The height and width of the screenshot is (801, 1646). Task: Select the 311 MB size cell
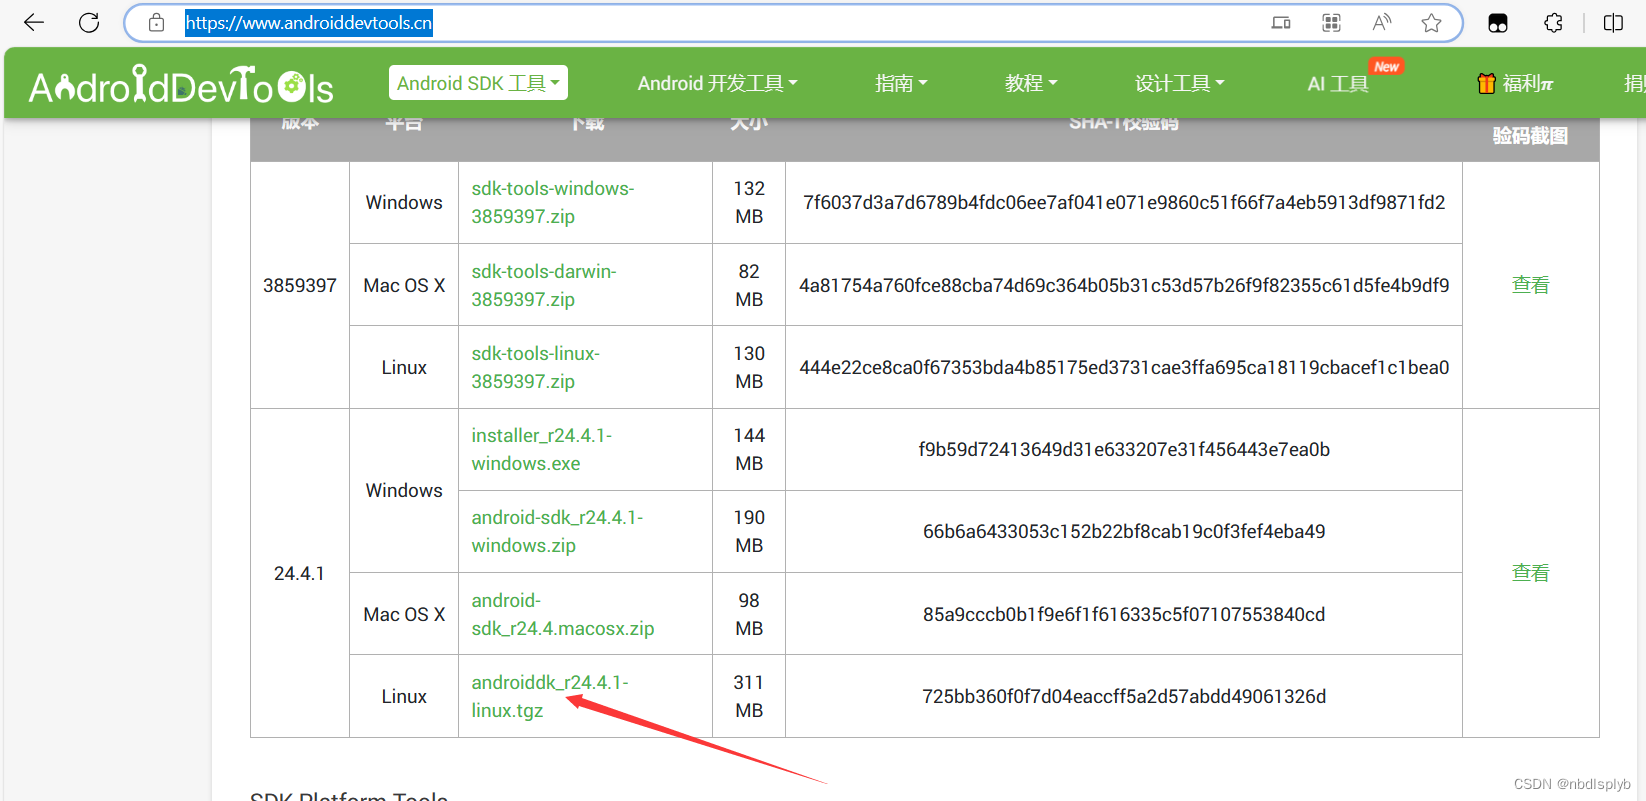749,696
